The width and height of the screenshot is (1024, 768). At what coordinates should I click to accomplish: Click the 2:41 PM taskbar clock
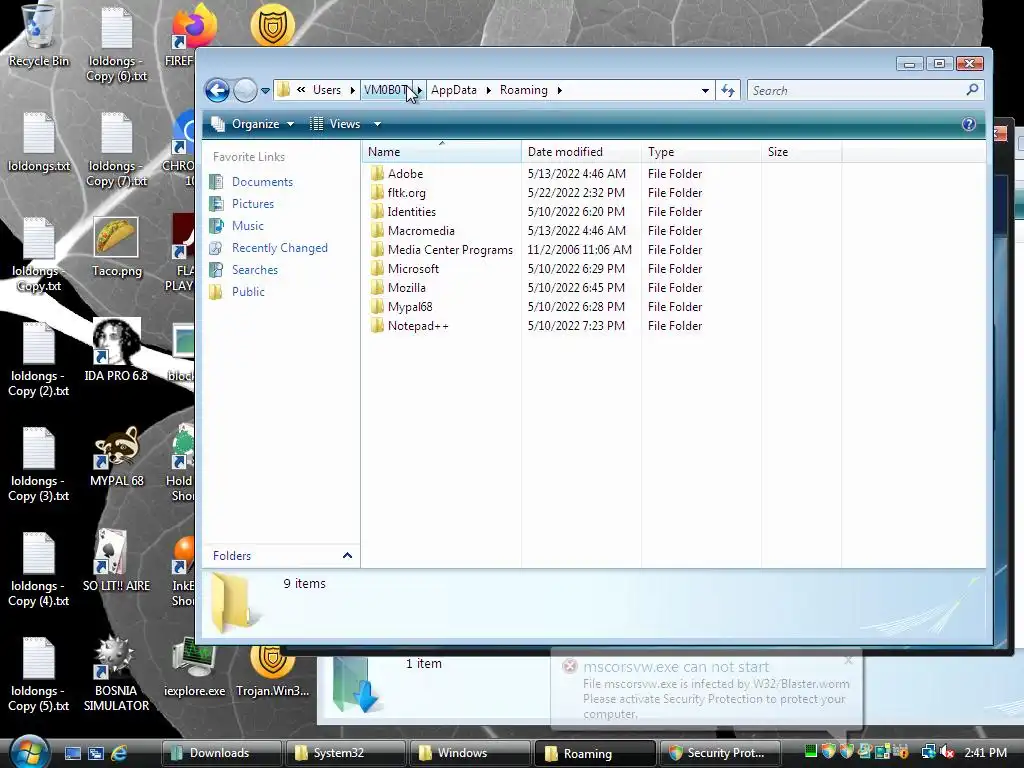985,753
